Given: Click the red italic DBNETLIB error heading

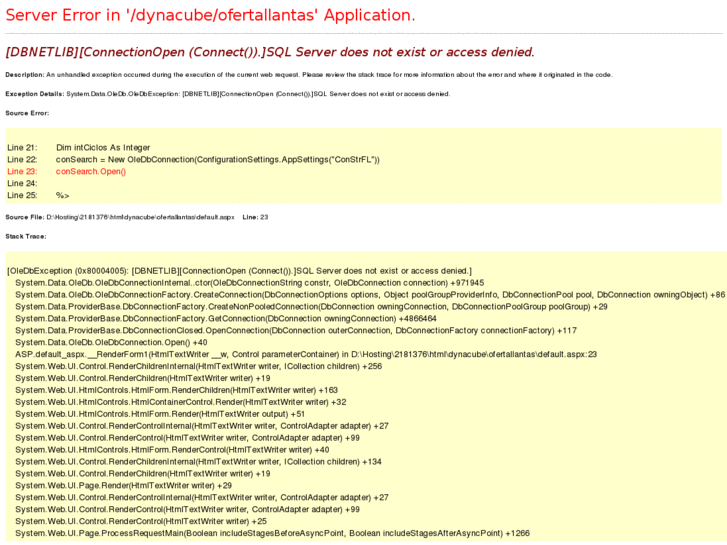Looking at the screenshot, I should 270,52.
